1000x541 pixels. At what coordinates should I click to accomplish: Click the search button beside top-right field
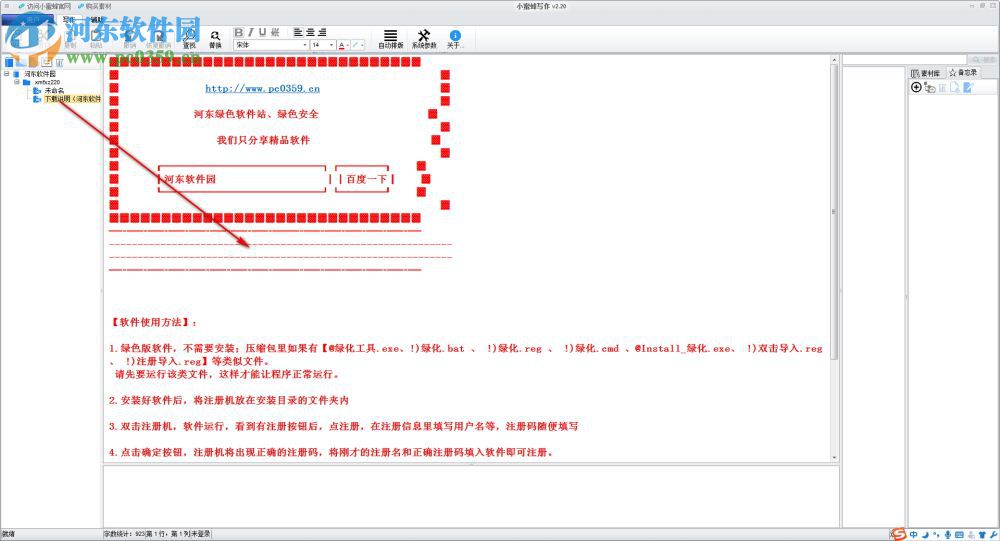pyautogui.click(x=982, y=59)
